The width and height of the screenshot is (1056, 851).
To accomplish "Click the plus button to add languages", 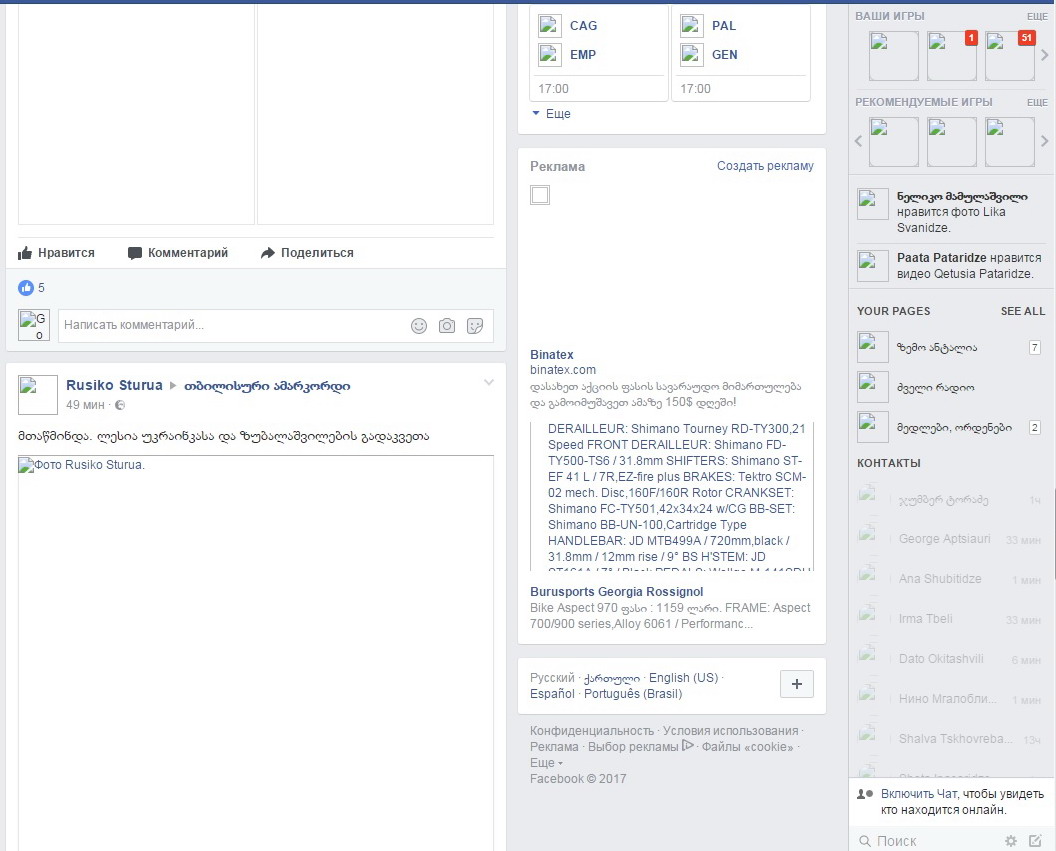I will (797, 684).
